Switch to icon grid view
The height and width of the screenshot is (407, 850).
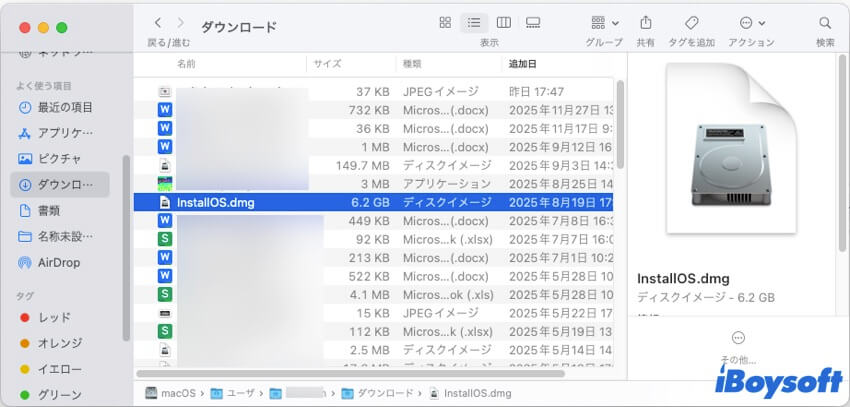445,22
